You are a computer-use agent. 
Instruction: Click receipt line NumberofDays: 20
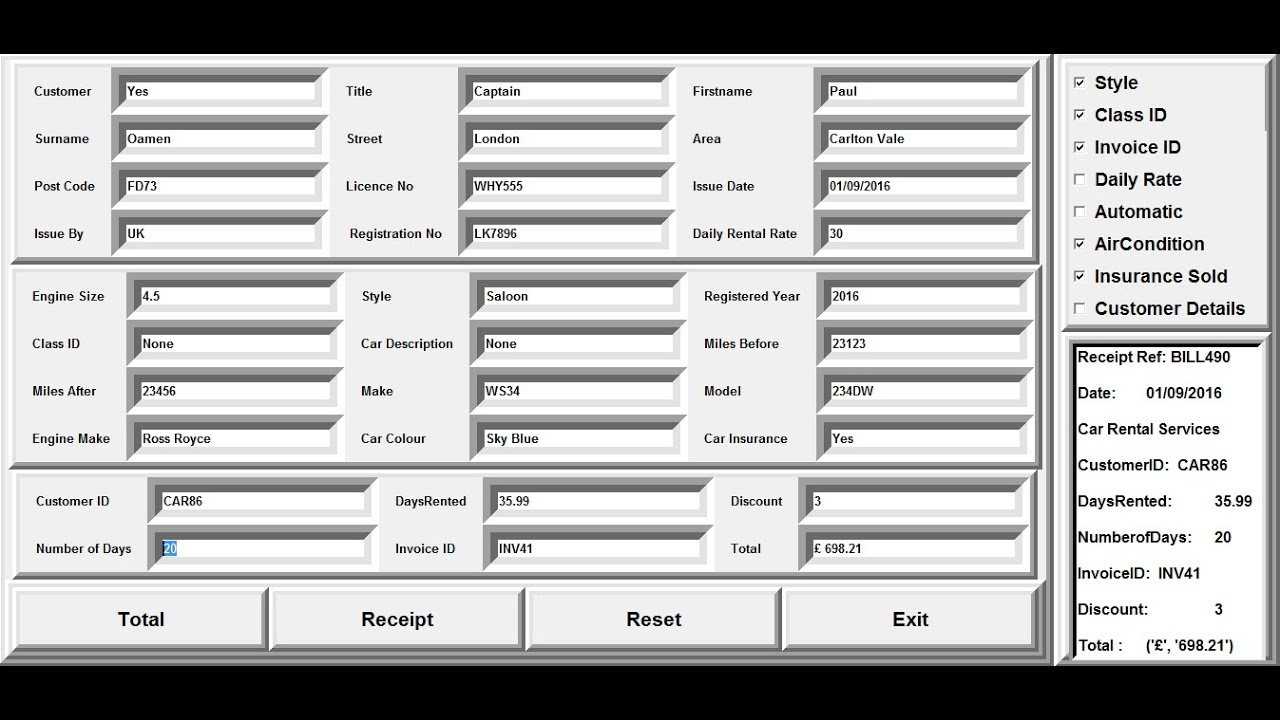tap(1154, 537)
